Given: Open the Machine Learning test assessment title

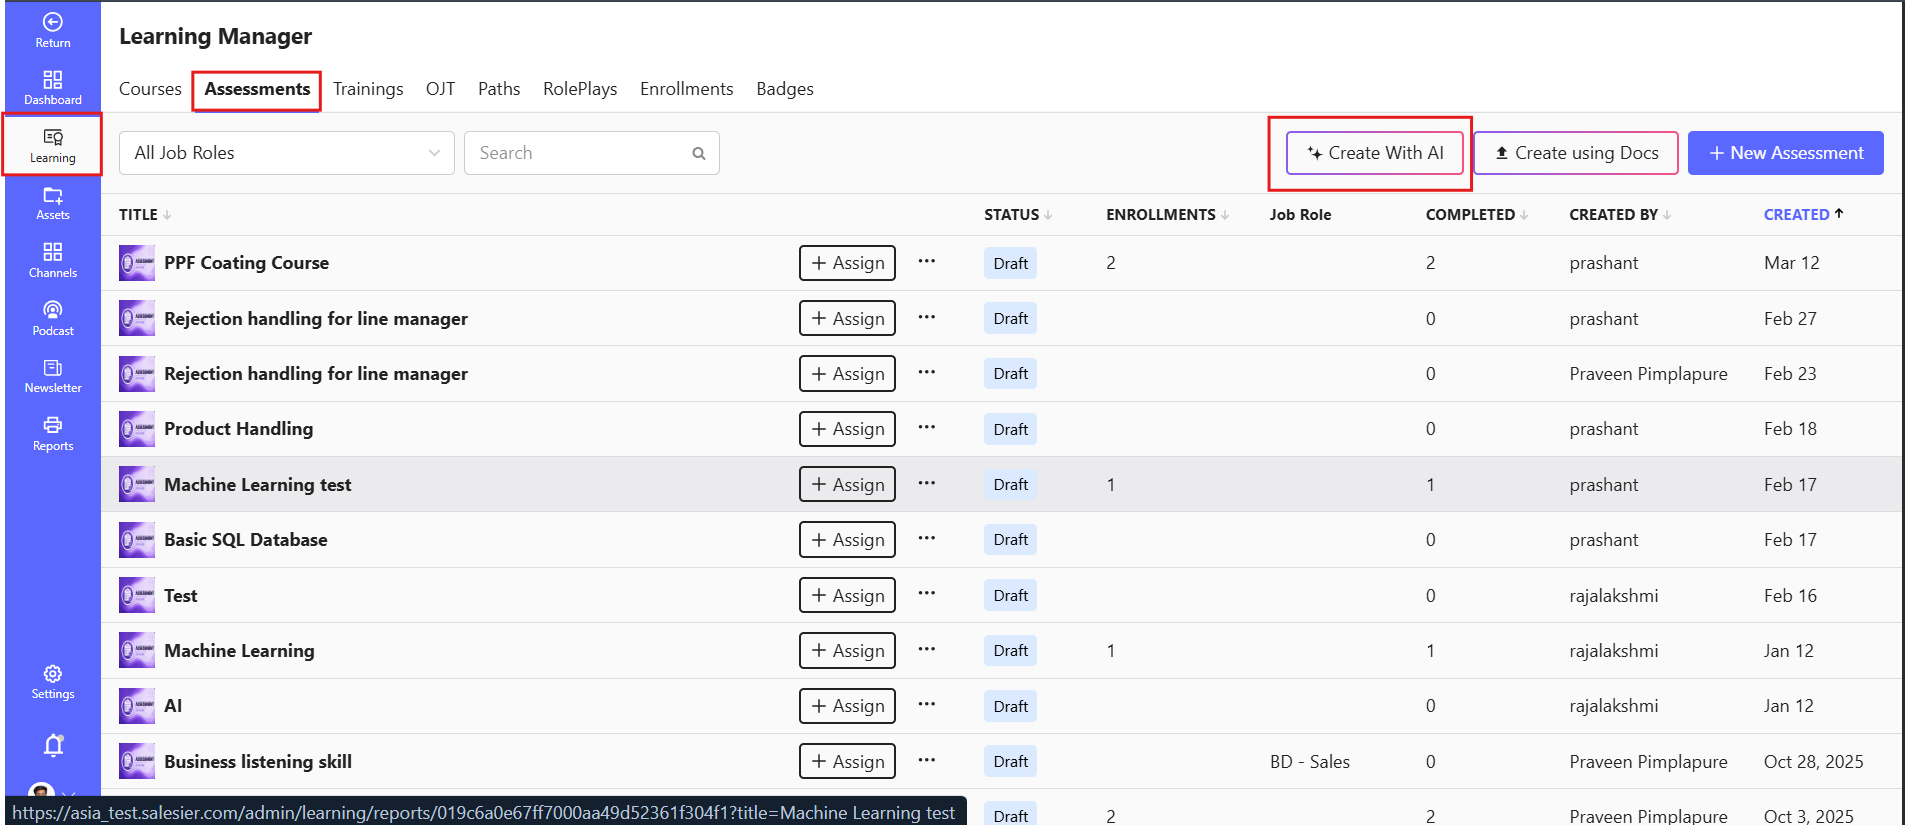Looking at the screenshot, I should 258,485.
